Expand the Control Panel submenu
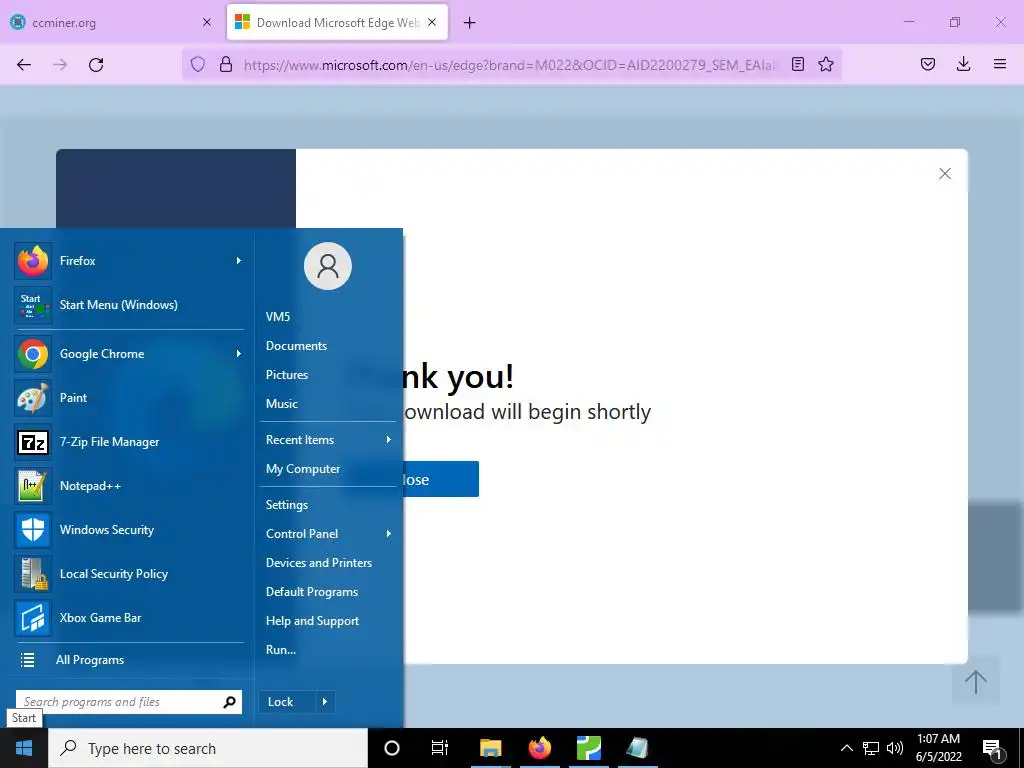1024x768 pixels. pyautogui.click(x=389, y=534)
